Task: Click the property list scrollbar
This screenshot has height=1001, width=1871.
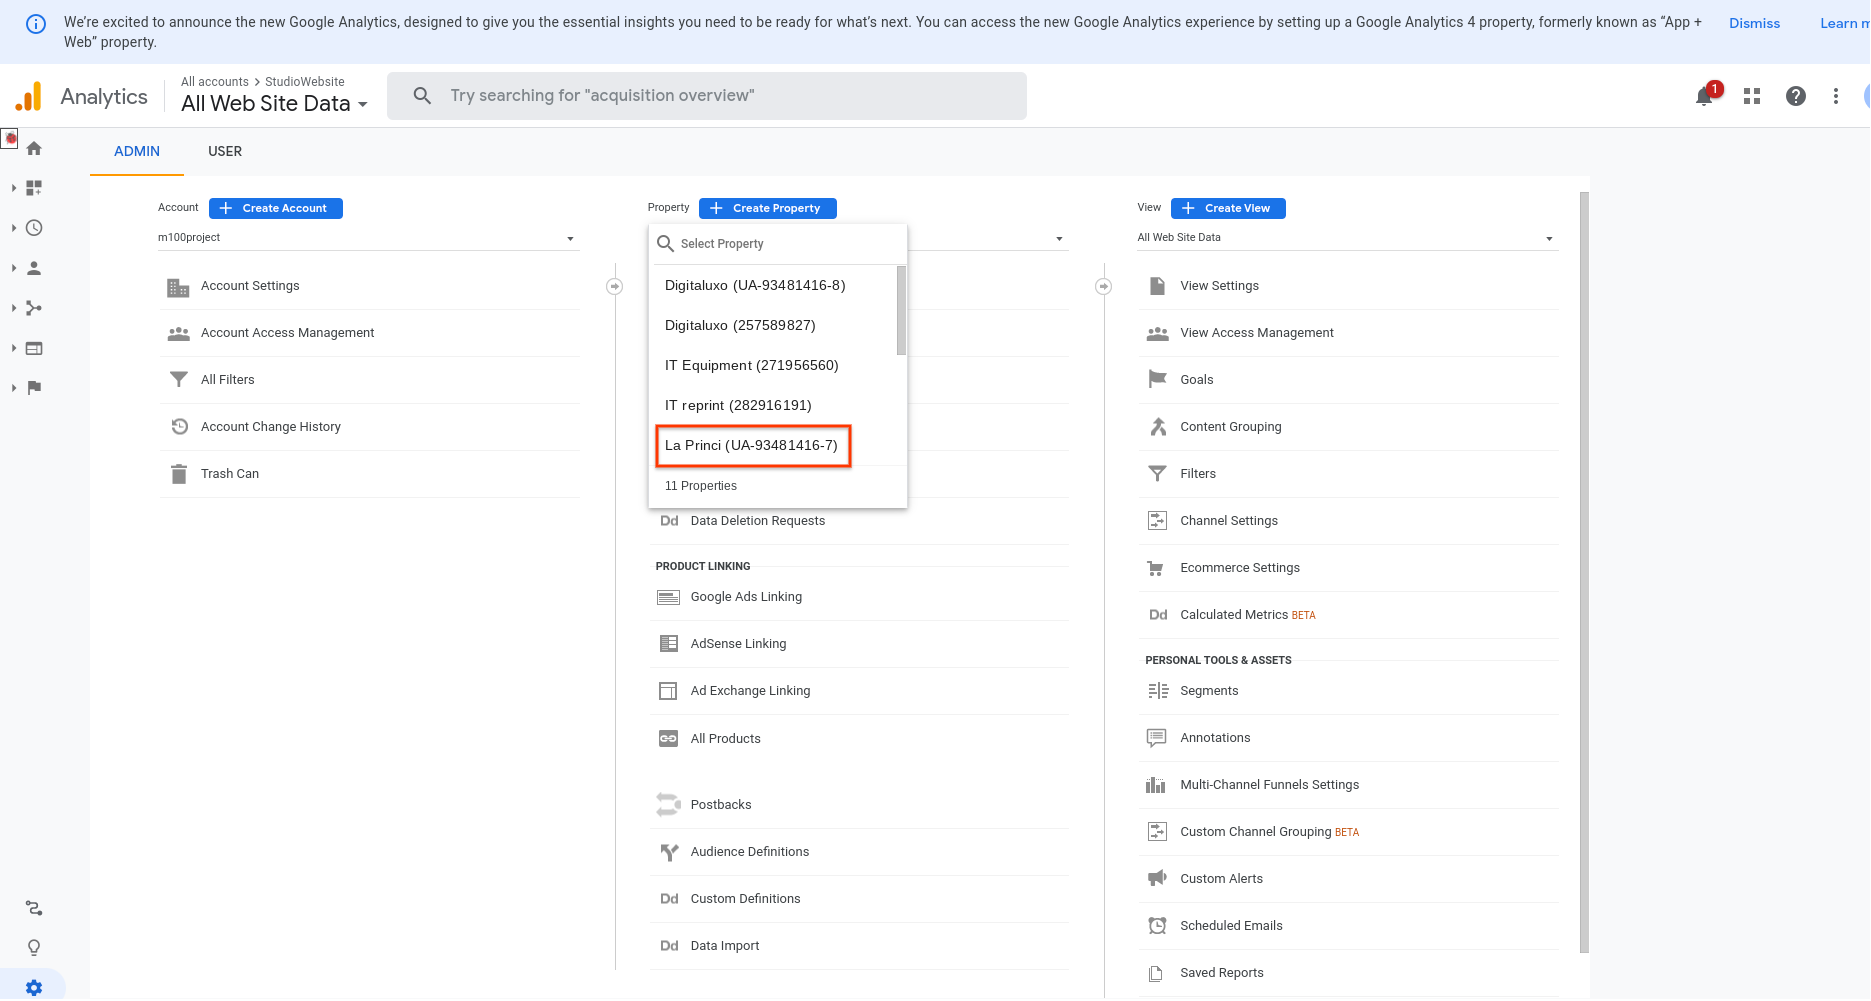Action: [x=901, y=311]
